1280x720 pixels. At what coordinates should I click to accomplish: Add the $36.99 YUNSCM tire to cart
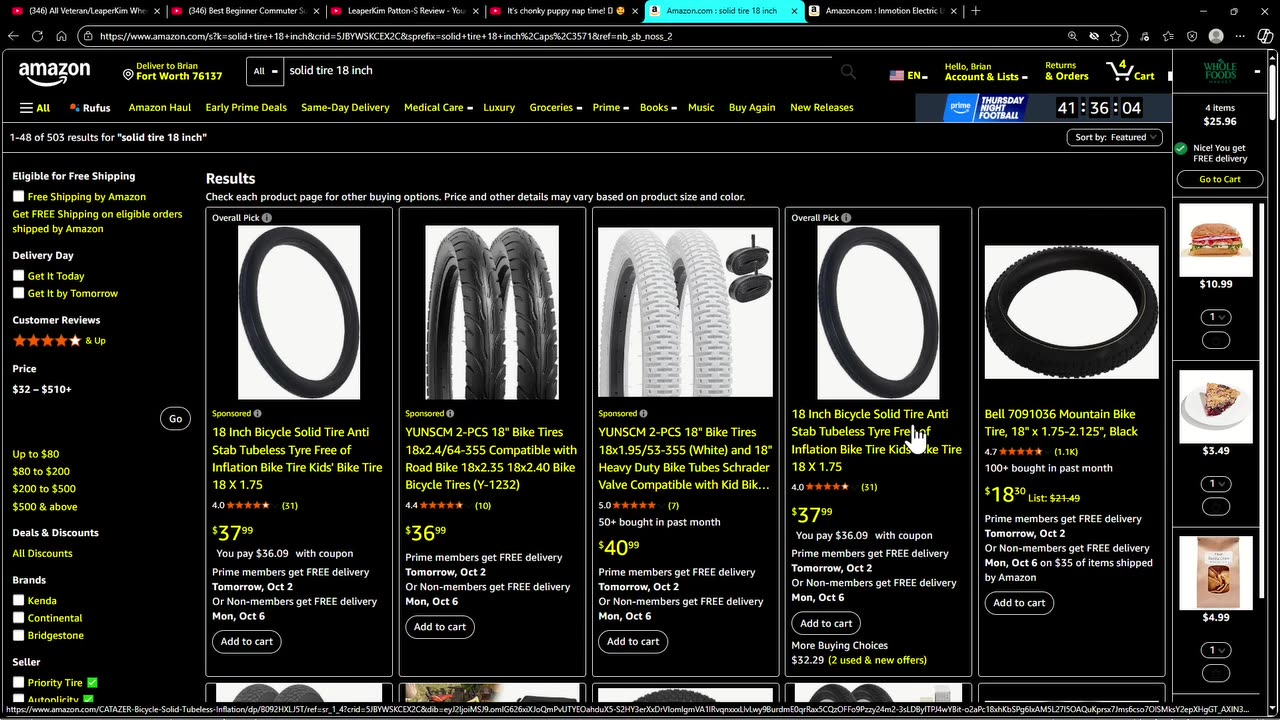440,627
